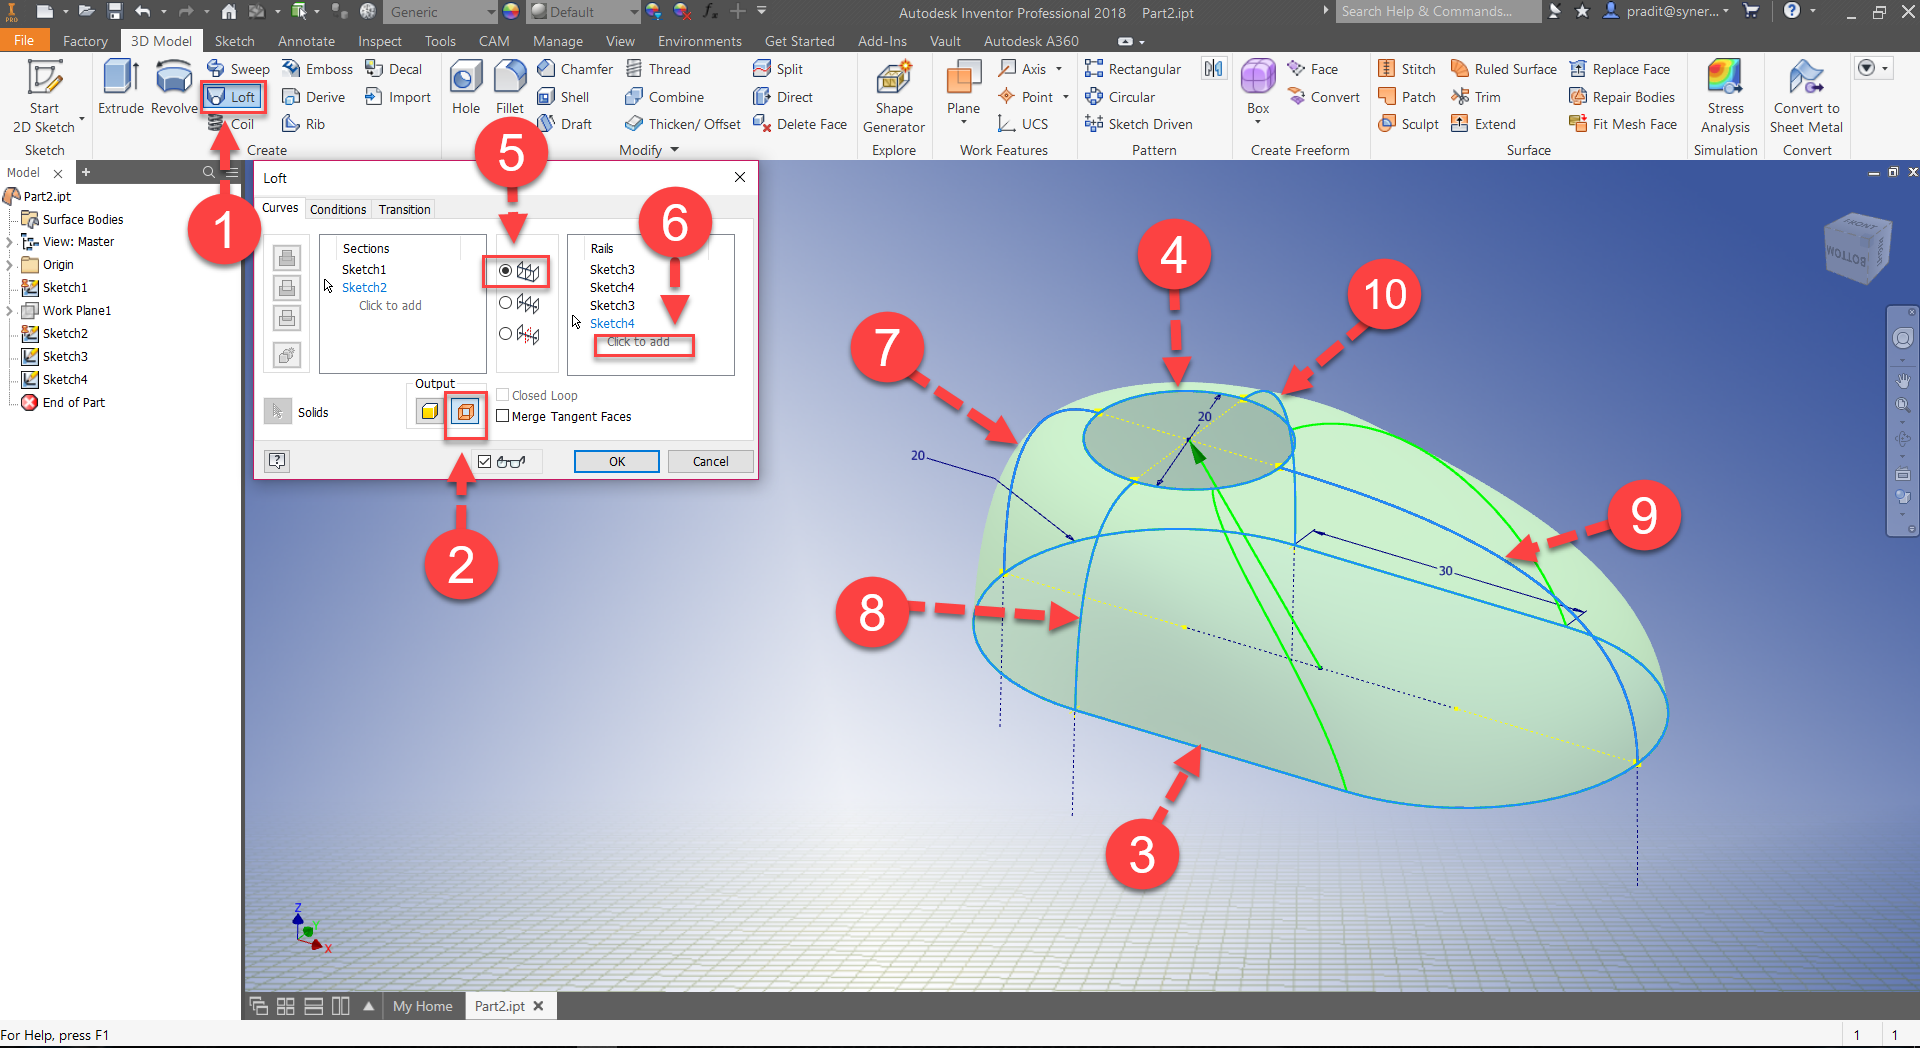The width and height of the screenshot is (1920, 1048).
Task: Select the Extrude tool
Action: click(119, 88)
